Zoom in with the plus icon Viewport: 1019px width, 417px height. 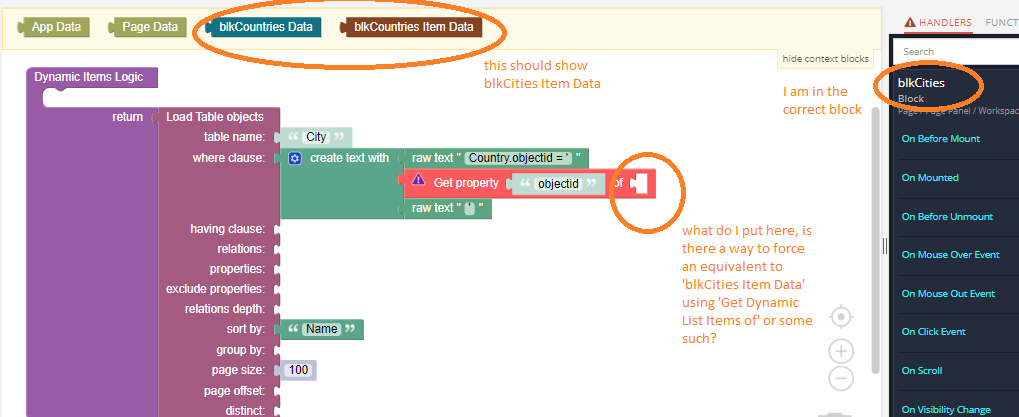841,351
